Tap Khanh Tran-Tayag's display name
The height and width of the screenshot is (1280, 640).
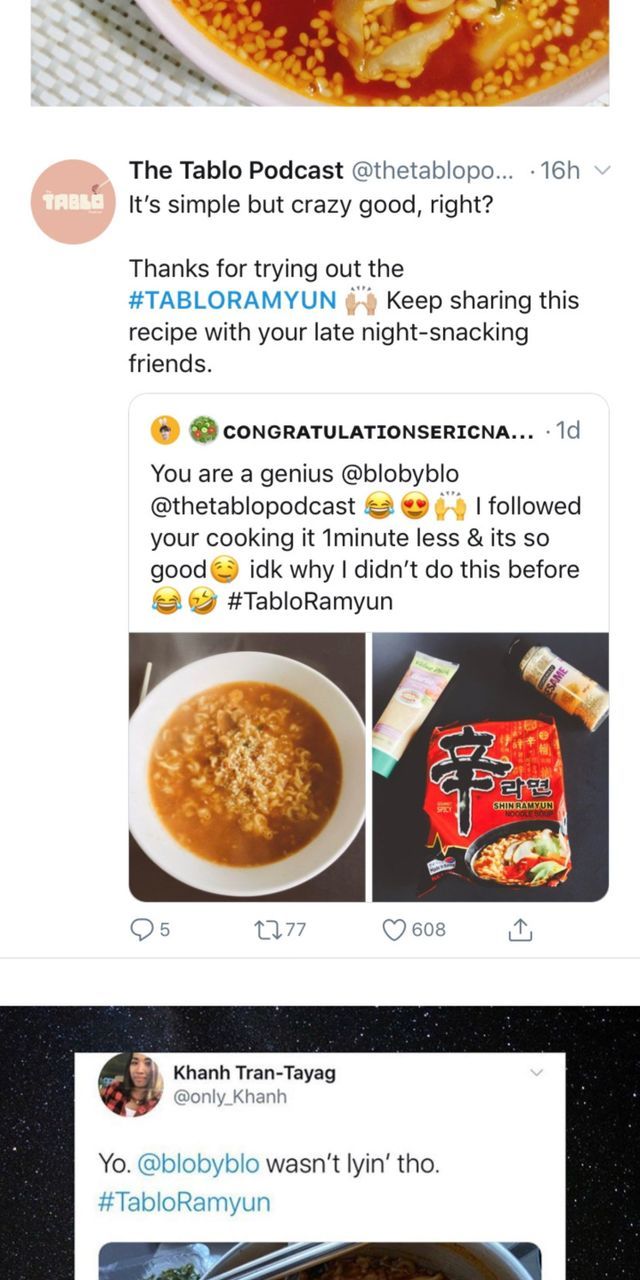254,1073
